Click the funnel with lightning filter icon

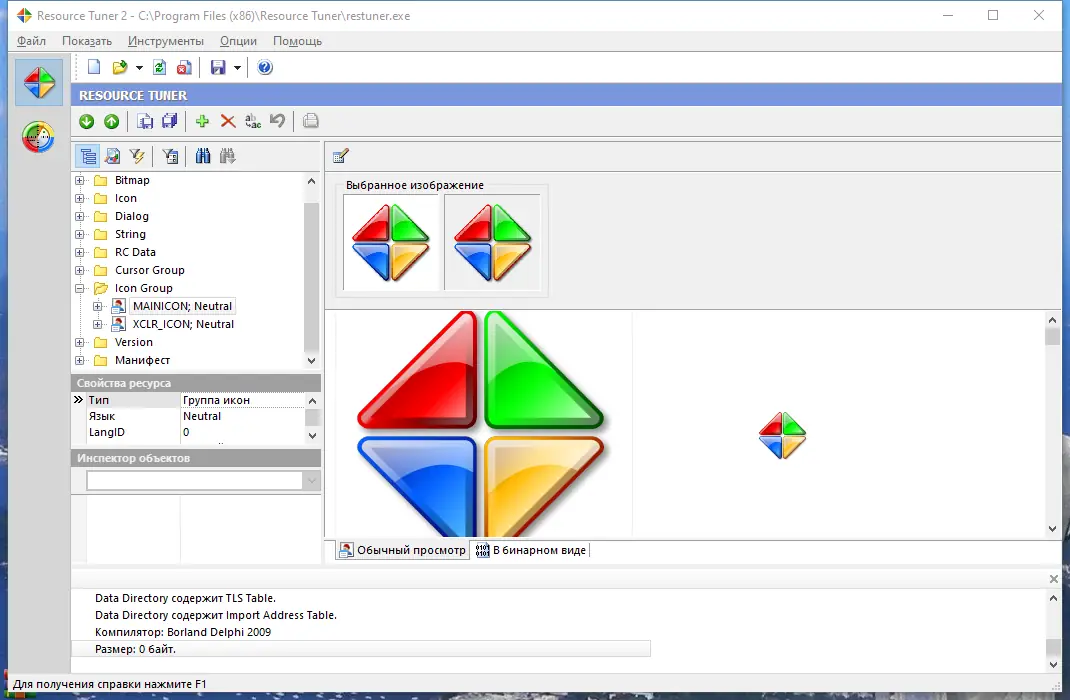coord(137,156)
